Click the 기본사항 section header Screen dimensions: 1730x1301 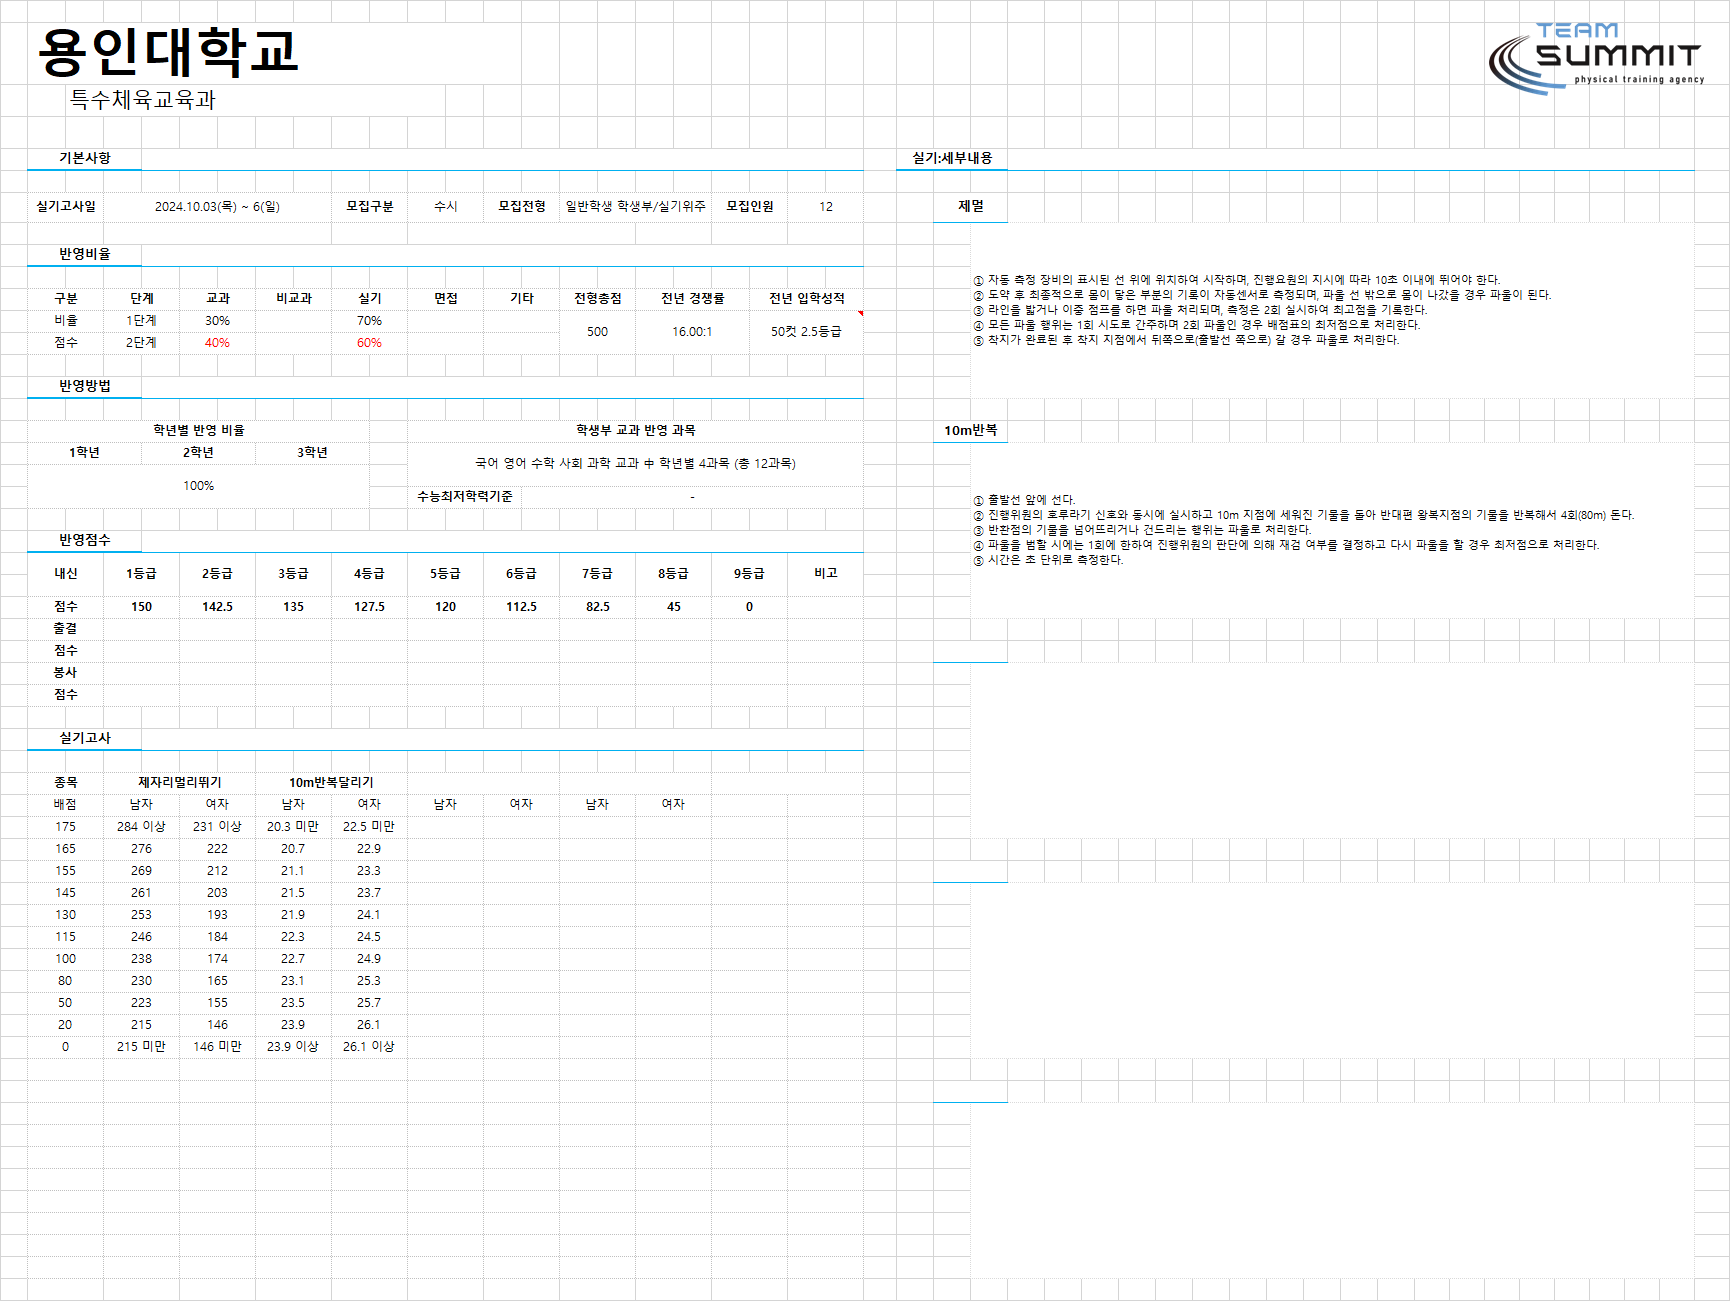coord(85,158)
